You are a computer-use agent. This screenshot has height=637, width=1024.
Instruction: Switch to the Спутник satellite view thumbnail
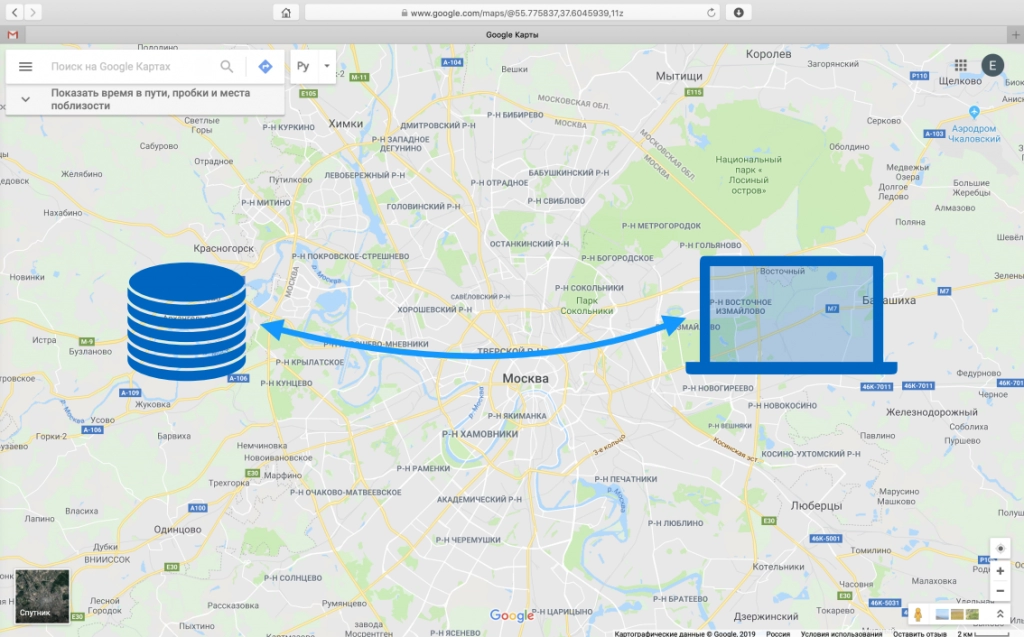tap(42, 596)
